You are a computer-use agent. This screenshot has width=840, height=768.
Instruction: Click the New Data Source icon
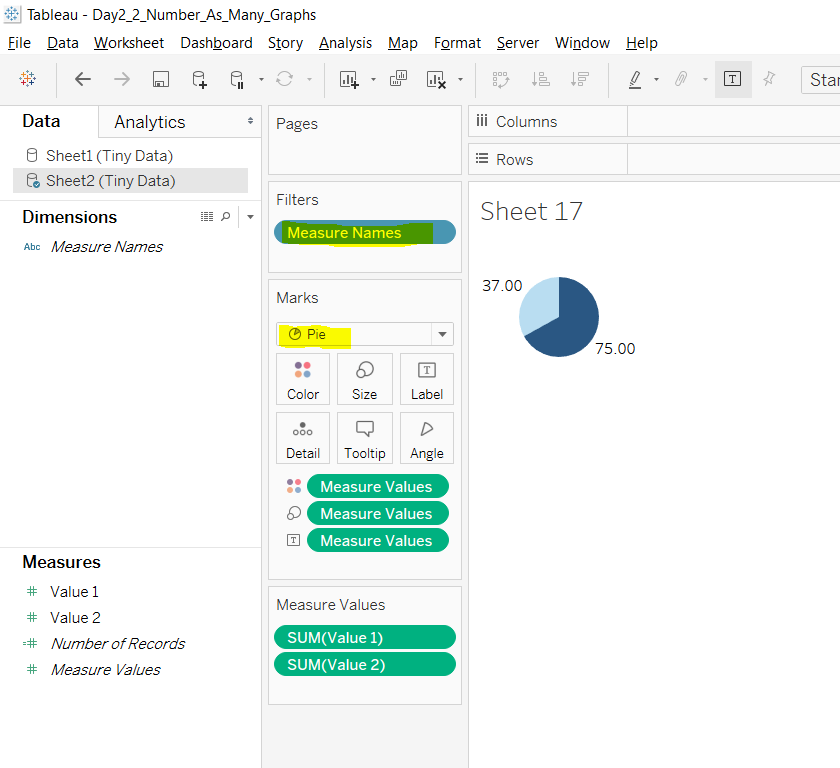click(x=199, y=79)
